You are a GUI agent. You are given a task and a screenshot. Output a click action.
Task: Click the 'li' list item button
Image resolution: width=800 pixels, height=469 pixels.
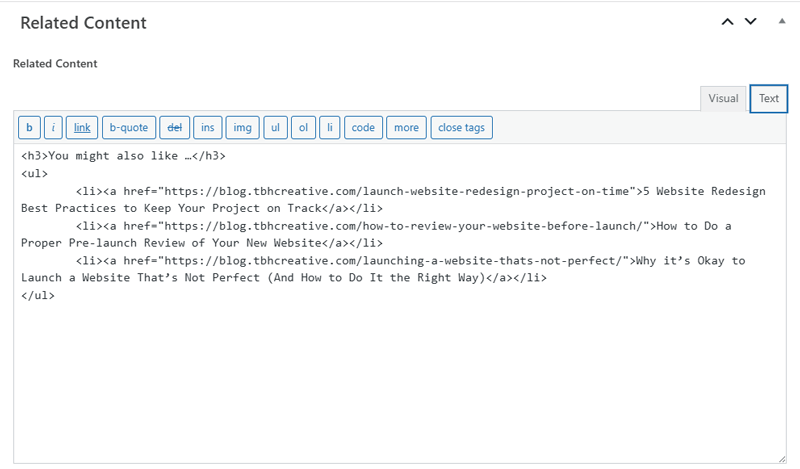tap(329, 128)
